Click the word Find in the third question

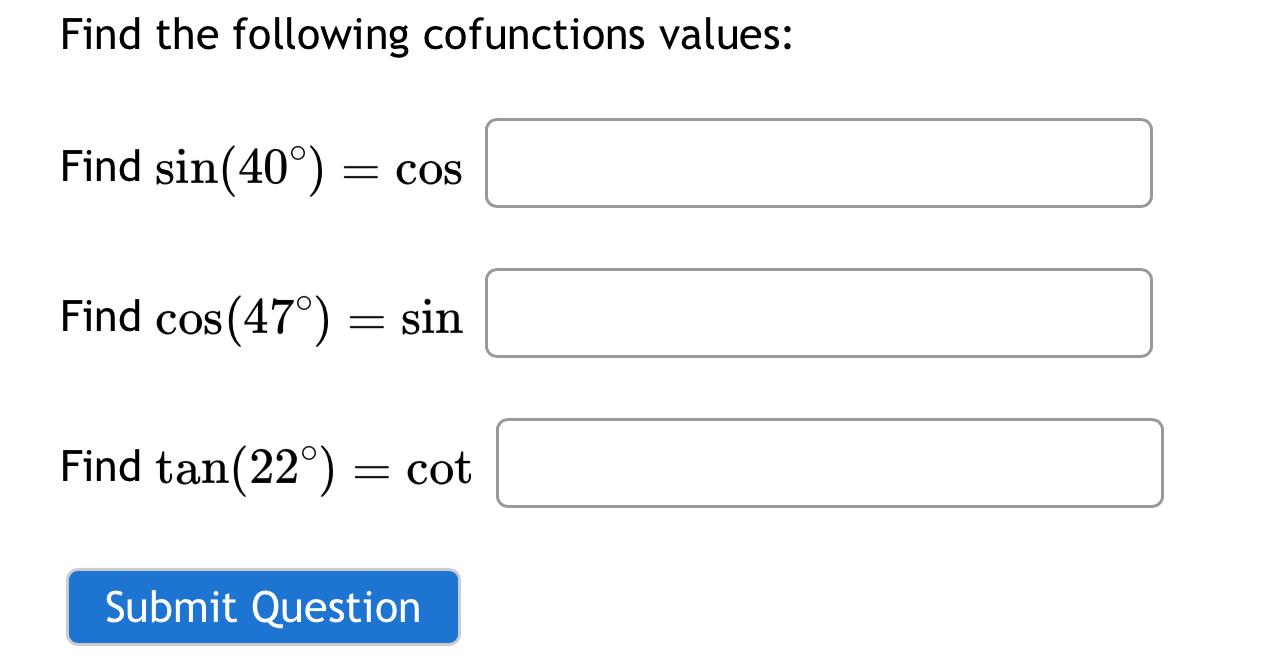(100, 464)
